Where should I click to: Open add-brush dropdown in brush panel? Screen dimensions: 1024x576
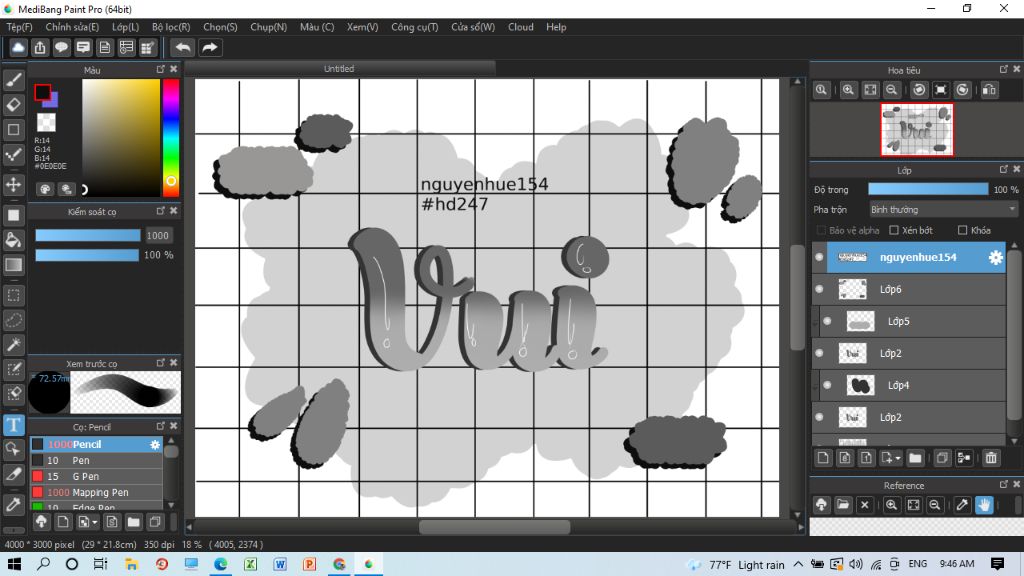[95, 522]
